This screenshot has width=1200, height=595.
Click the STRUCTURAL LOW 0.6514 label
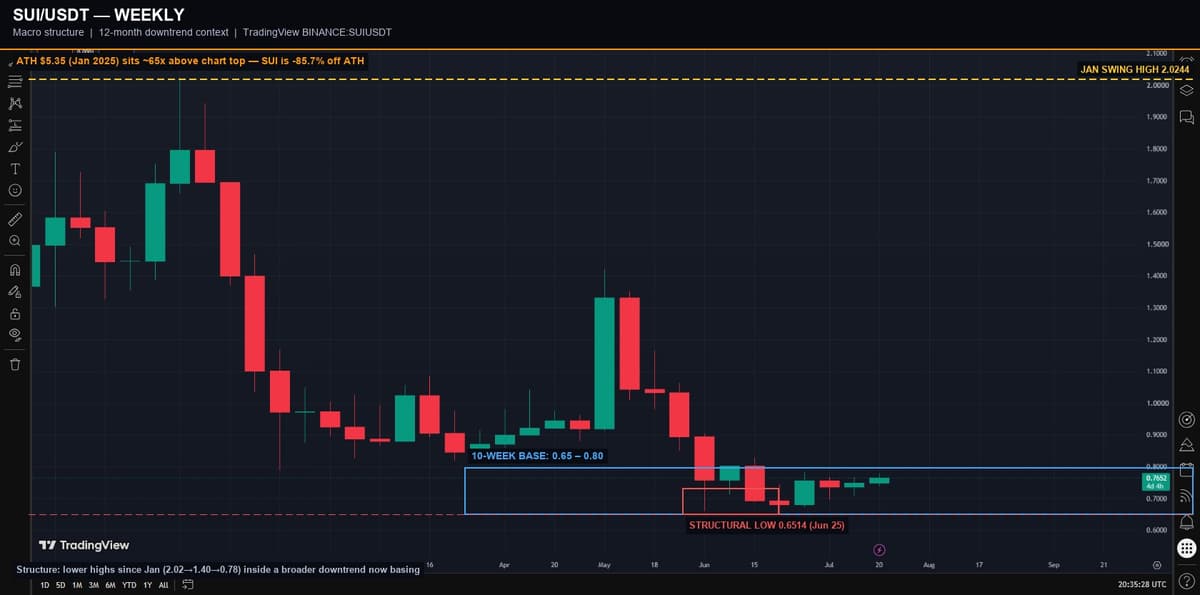click(x=767, y=525)
